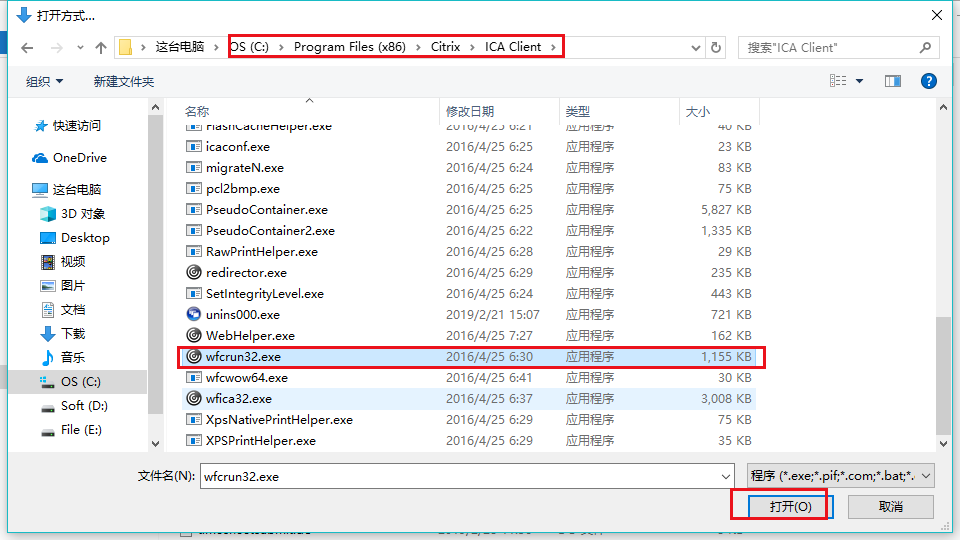This screenshot has width=960, height=540.
Task: Open 文档 folder in sidebar
Action: coord(63,309)
